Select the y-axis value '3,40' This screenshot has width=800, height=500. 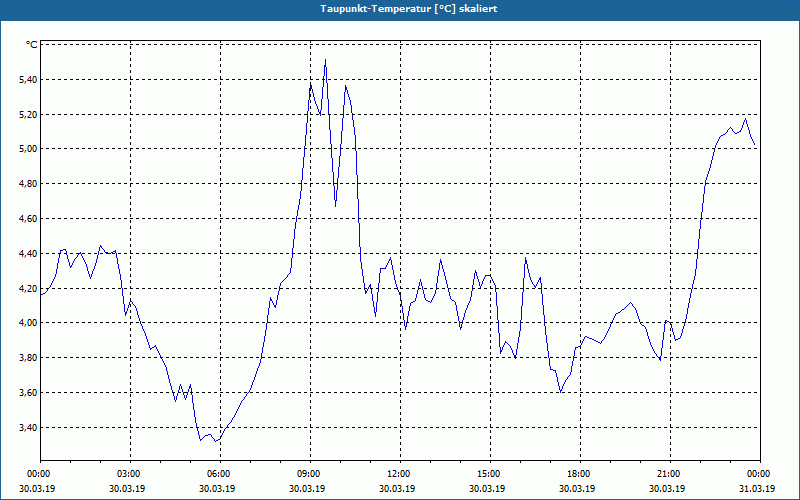(29, 428)
